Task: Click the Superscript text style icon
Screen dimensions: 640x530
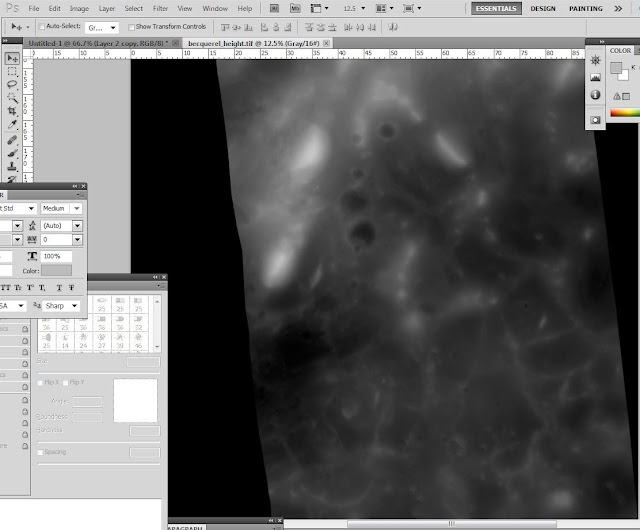Action: click(x=30, y=287)
